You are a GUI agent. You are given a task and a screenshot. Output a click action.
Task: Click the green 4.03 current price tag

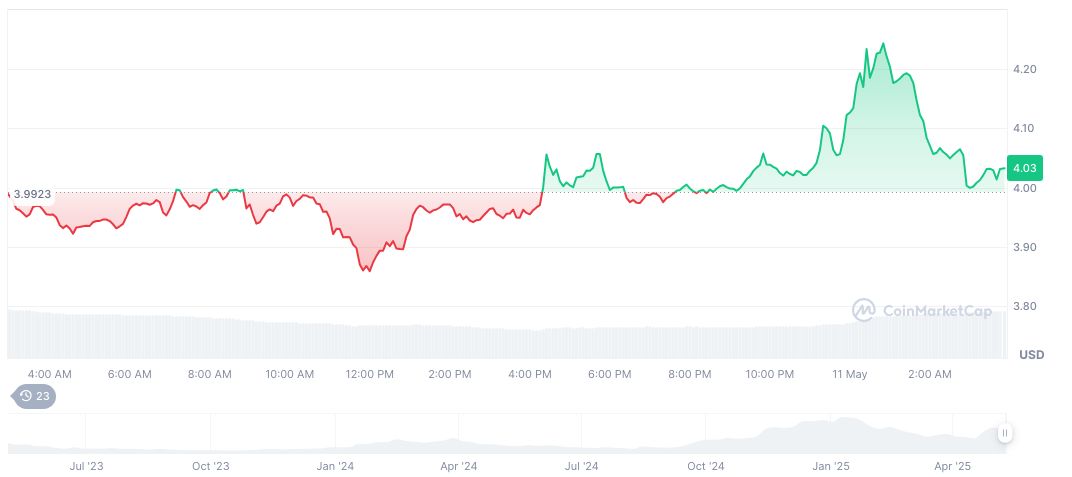[1027, 168]
